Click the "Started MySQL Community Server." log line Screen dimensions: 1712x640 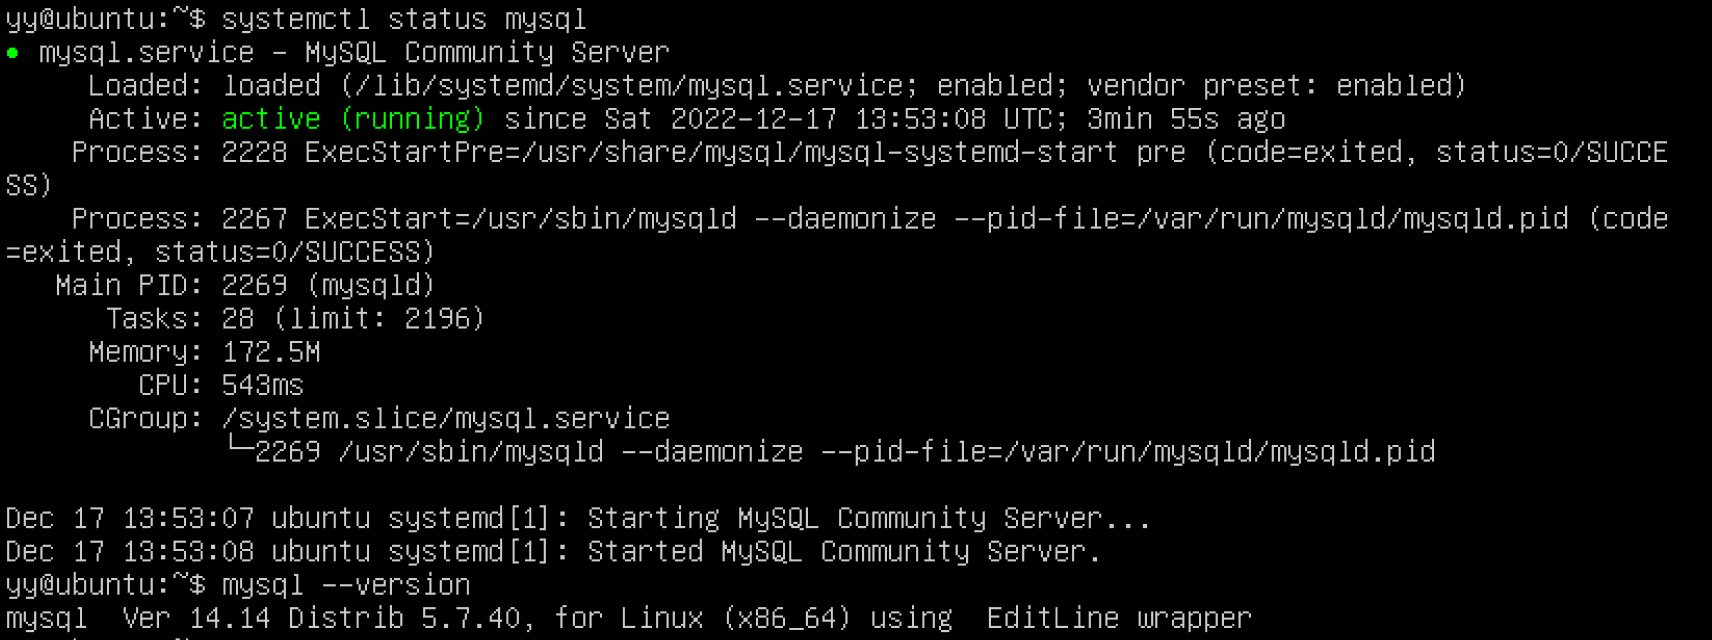(x=843, y=552)
